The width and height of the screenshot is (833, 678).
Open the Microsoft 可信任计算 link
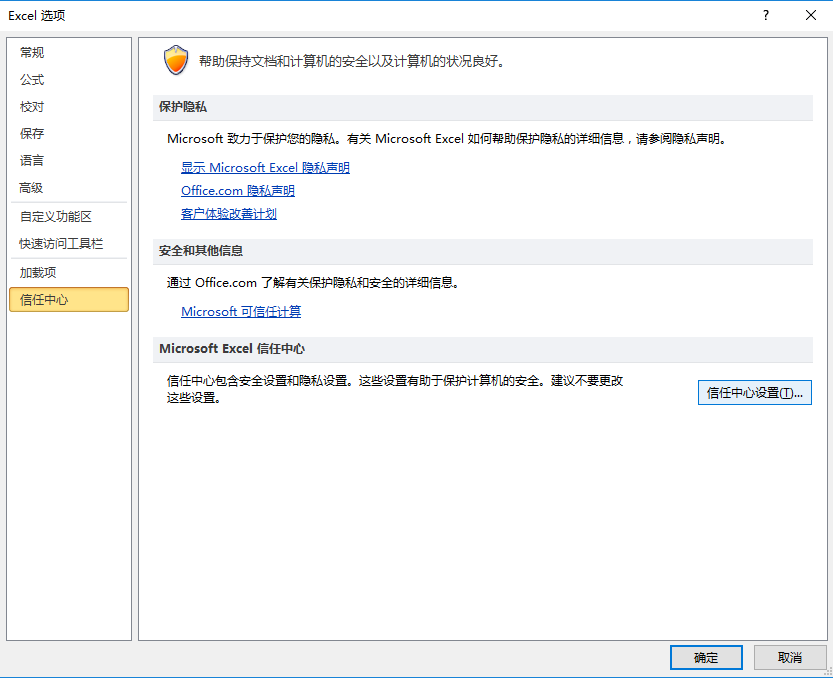click(x=241, y=312)
